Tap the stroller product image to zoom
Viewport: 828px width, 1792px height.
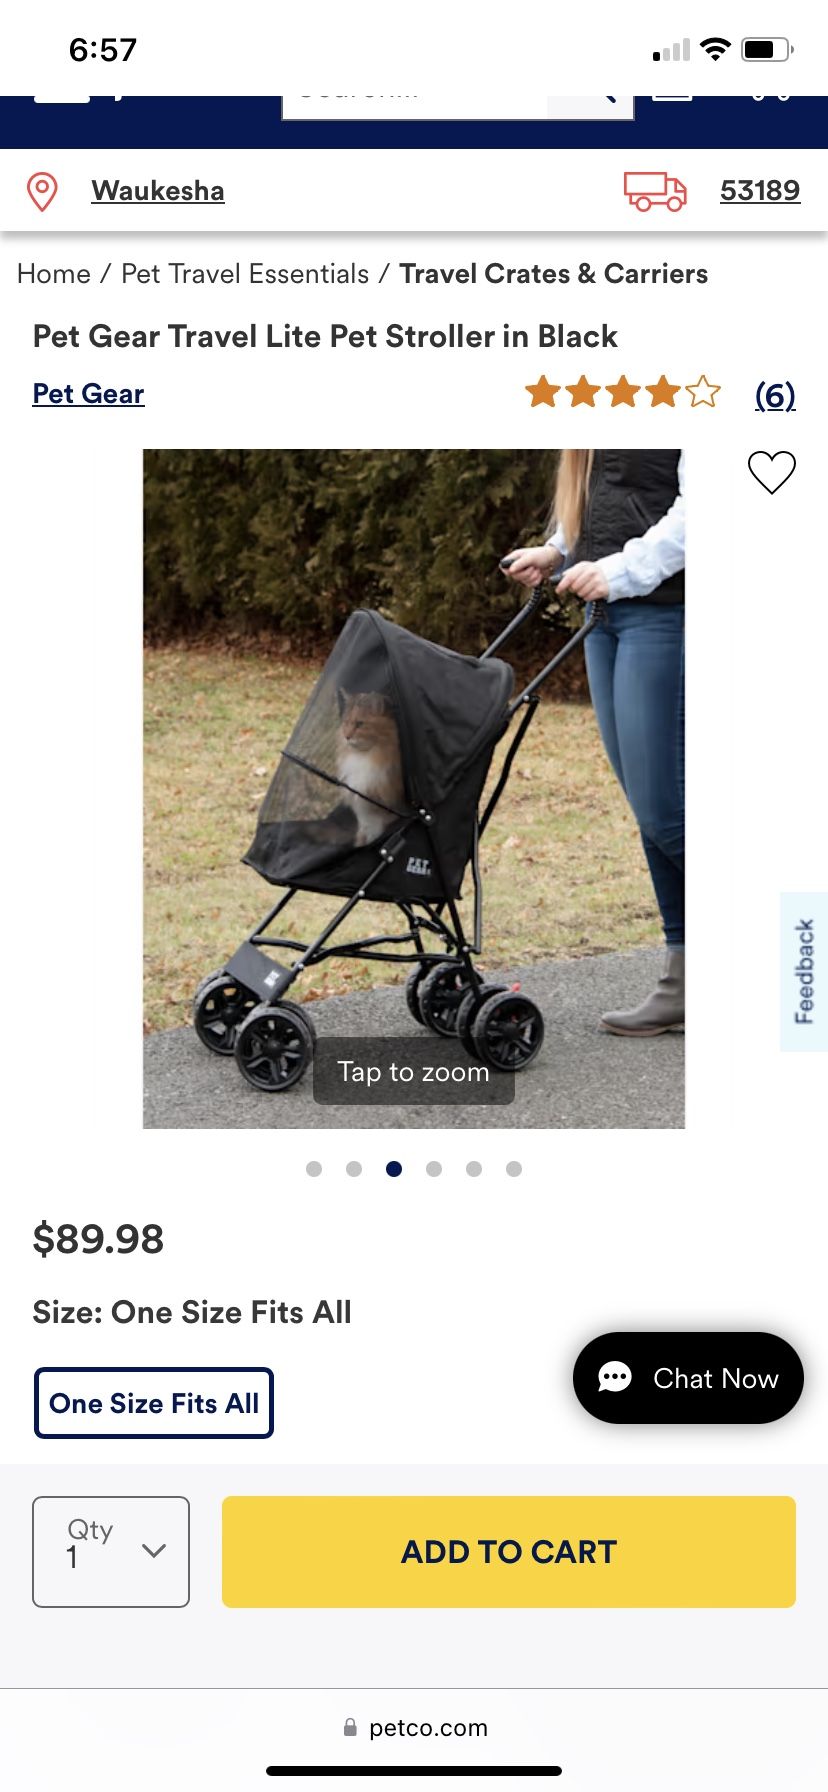click(414, 789)
